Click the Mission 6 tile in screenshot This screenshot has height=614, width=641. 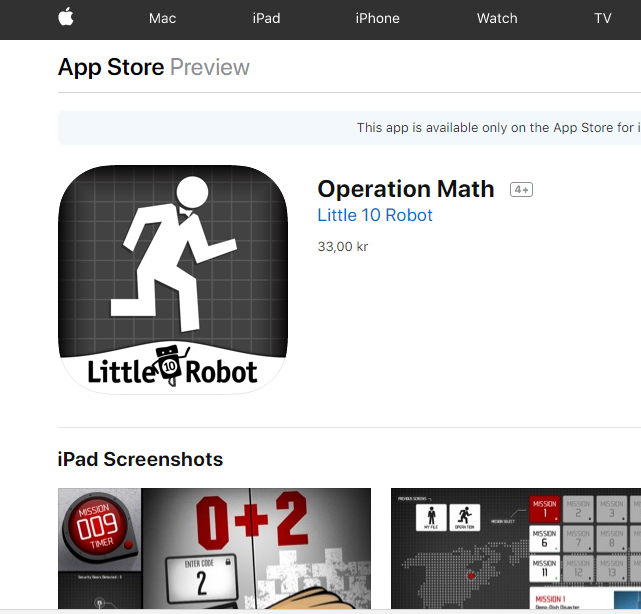(545, 539)
